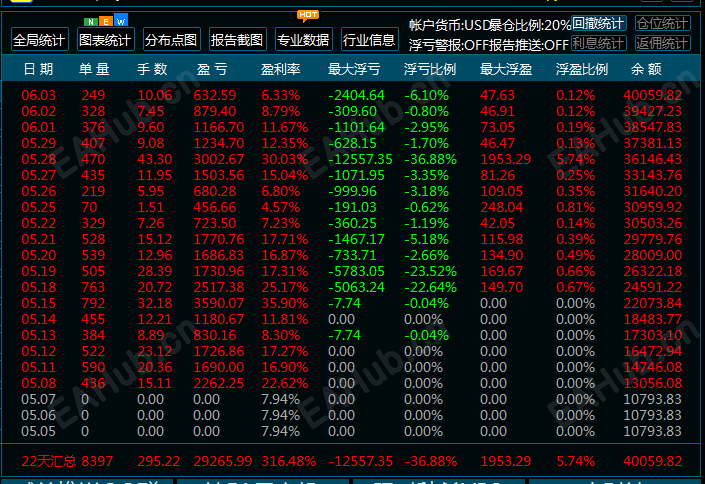The height and width of the screenshot is (484, 705).
Task: Select the 05.29 date cell
Action: tap(39, 143)
